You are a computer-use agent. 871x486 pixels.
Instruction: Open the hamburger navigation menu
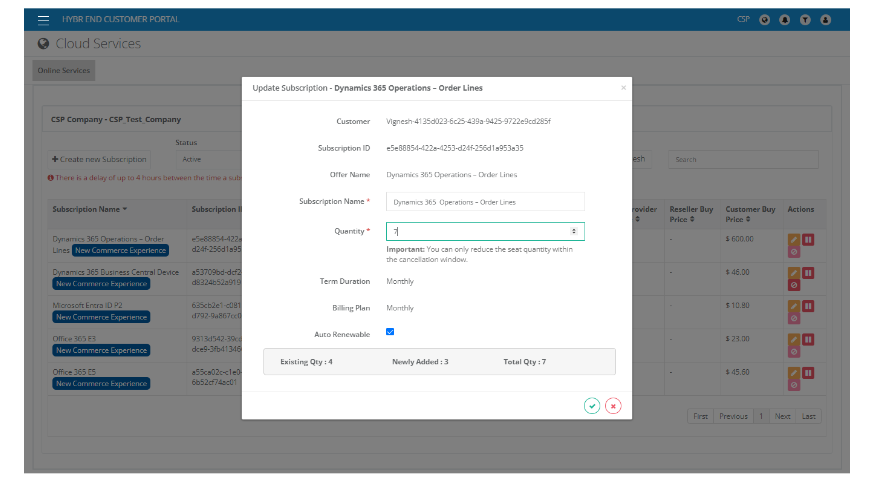tap(43, 20)
